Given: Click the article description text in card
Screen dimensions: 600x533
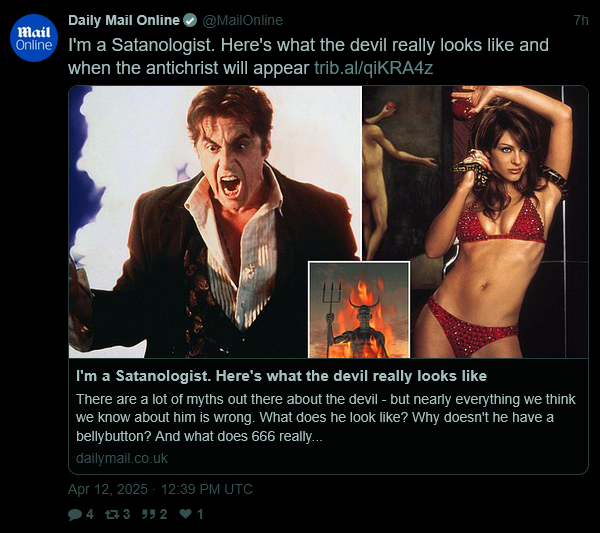Looking at the screenshot, I should [326, 417].
